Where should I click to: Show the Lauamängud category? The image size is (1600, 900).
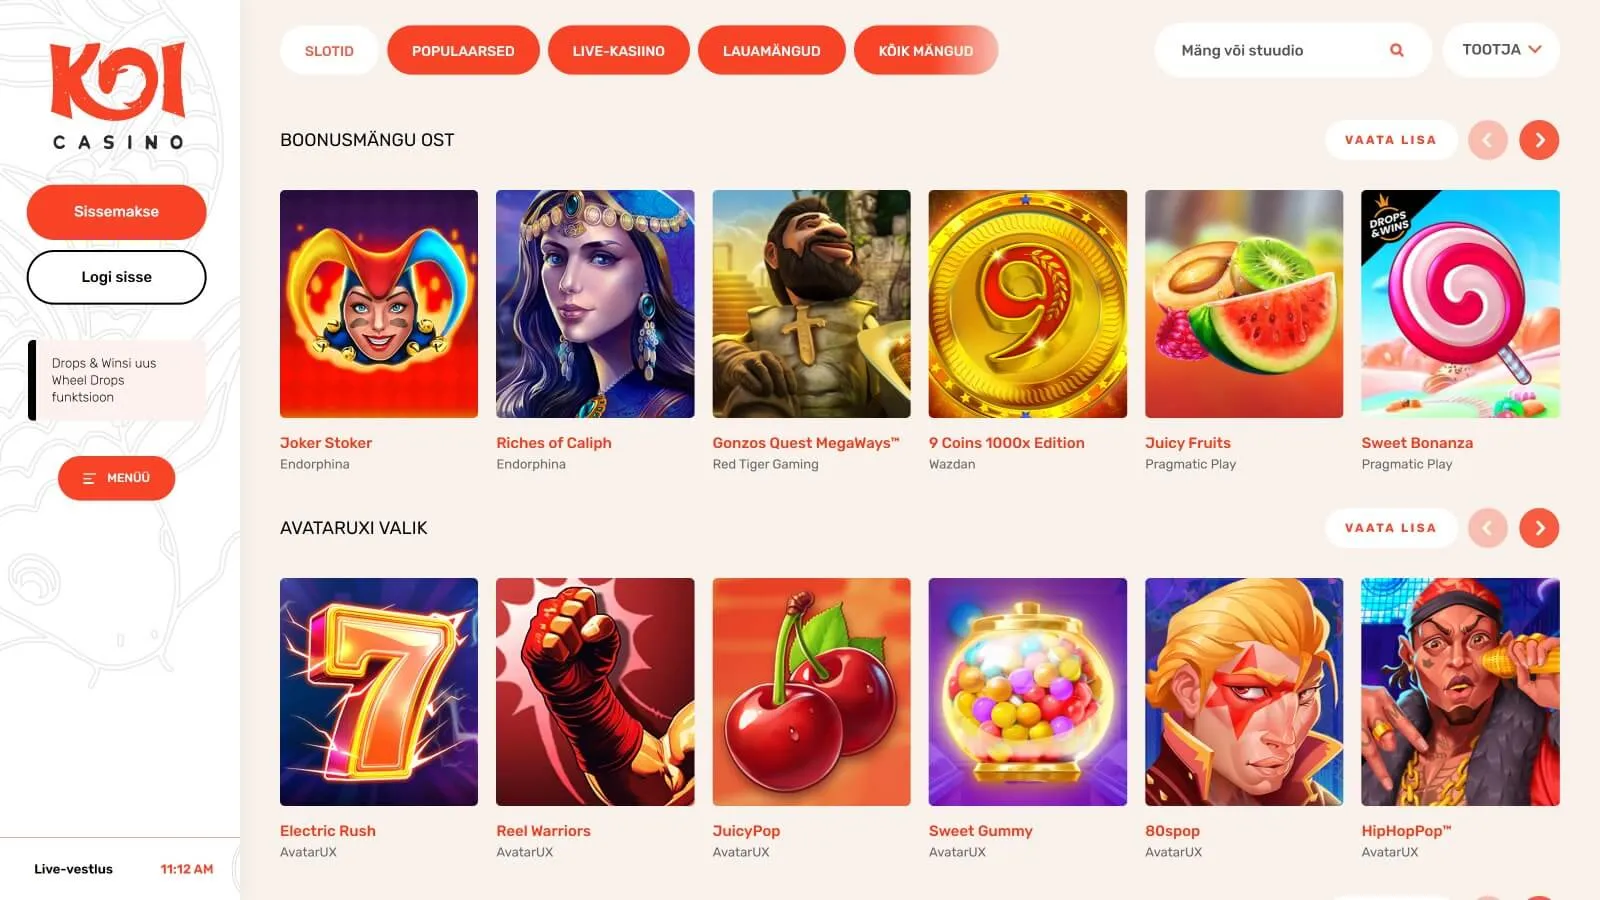point(772,51)
